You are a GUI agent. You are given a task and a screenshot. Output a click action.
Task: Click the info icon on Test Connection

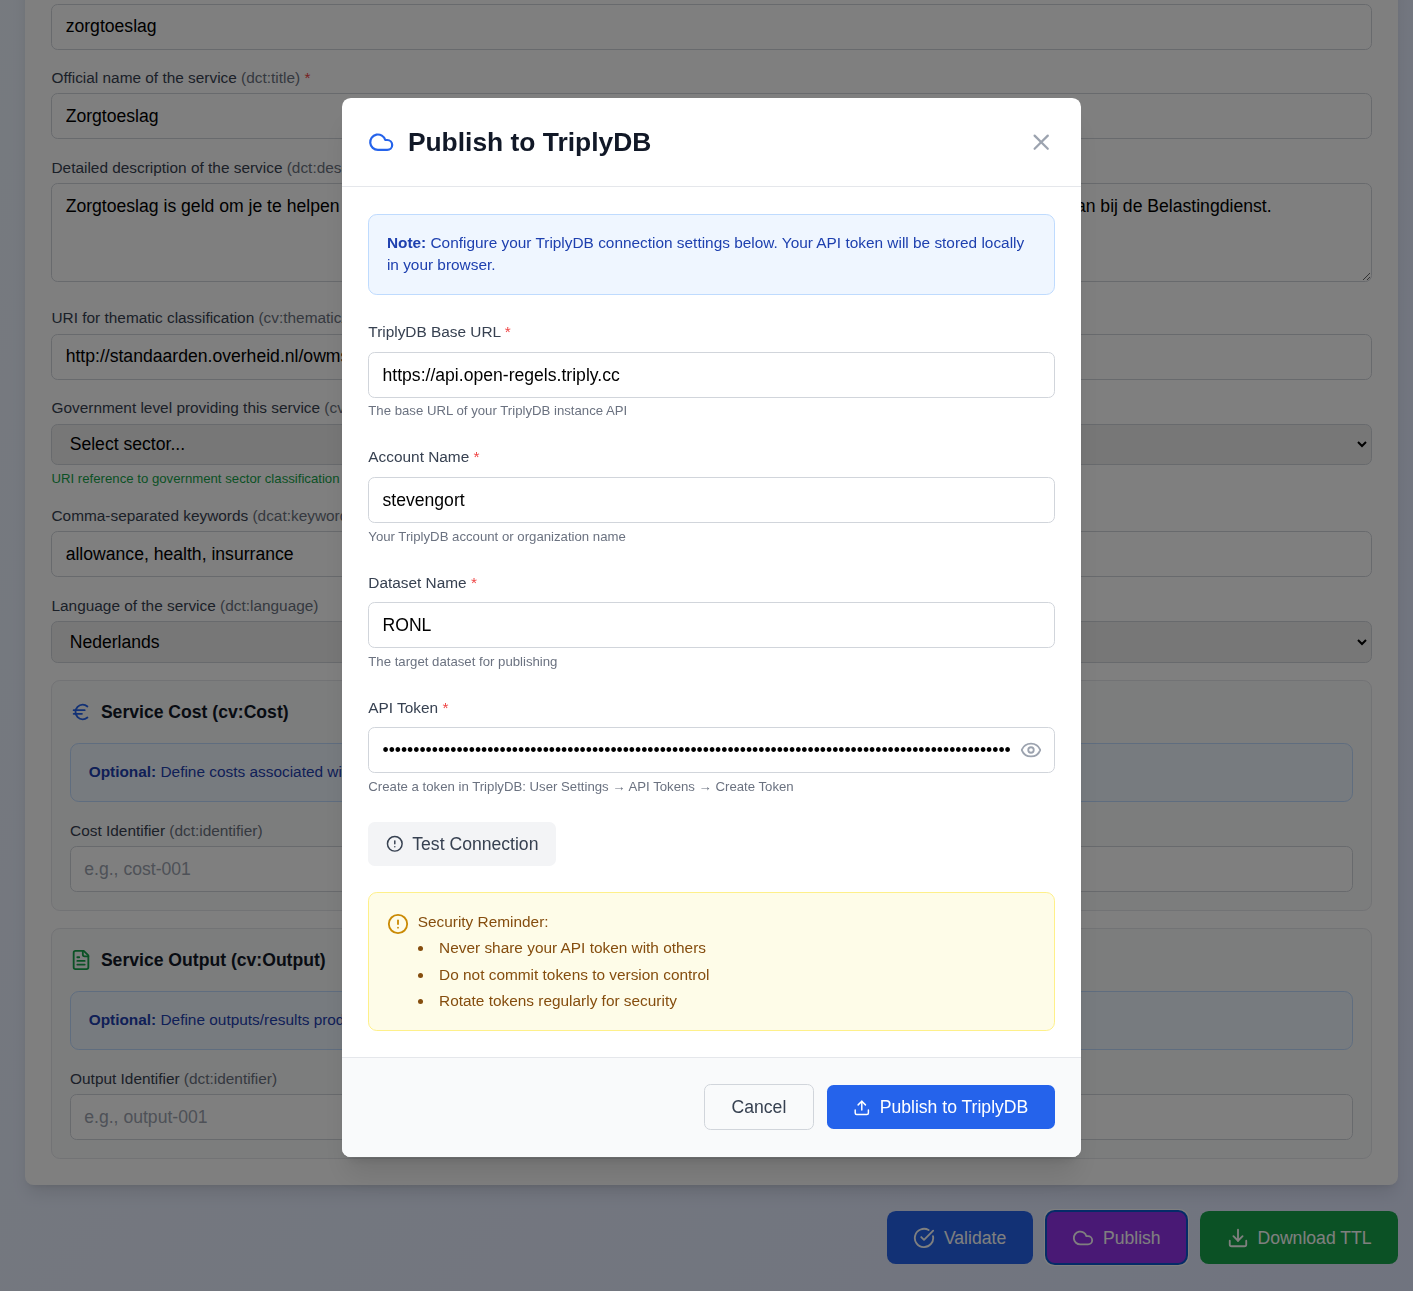(x=395, y=844)
